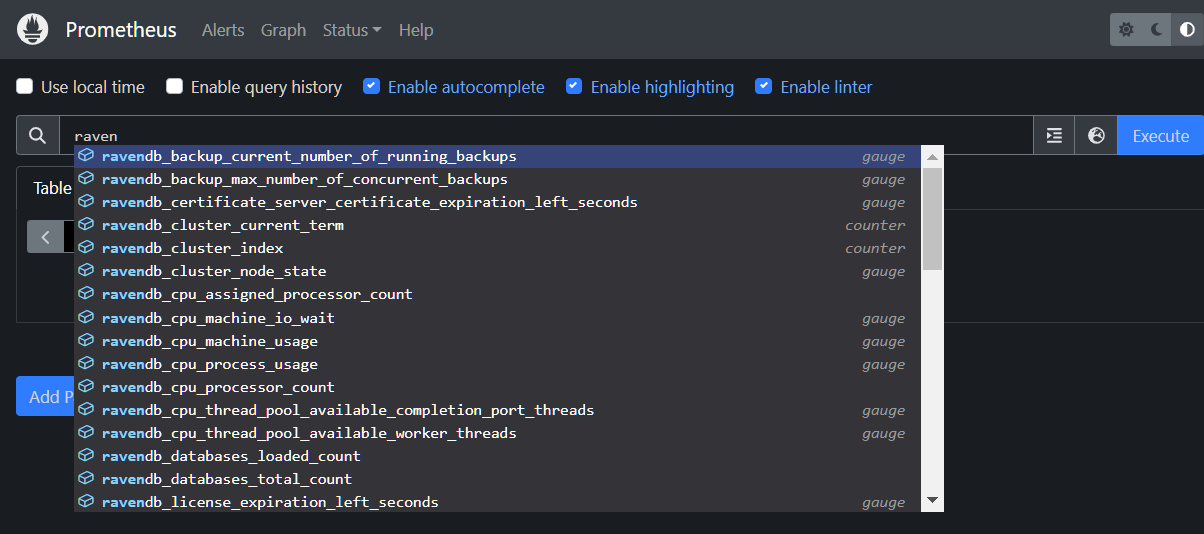
Task: Choose ravendb_cluster_index from autocomplete
Action: click(498, 248)
